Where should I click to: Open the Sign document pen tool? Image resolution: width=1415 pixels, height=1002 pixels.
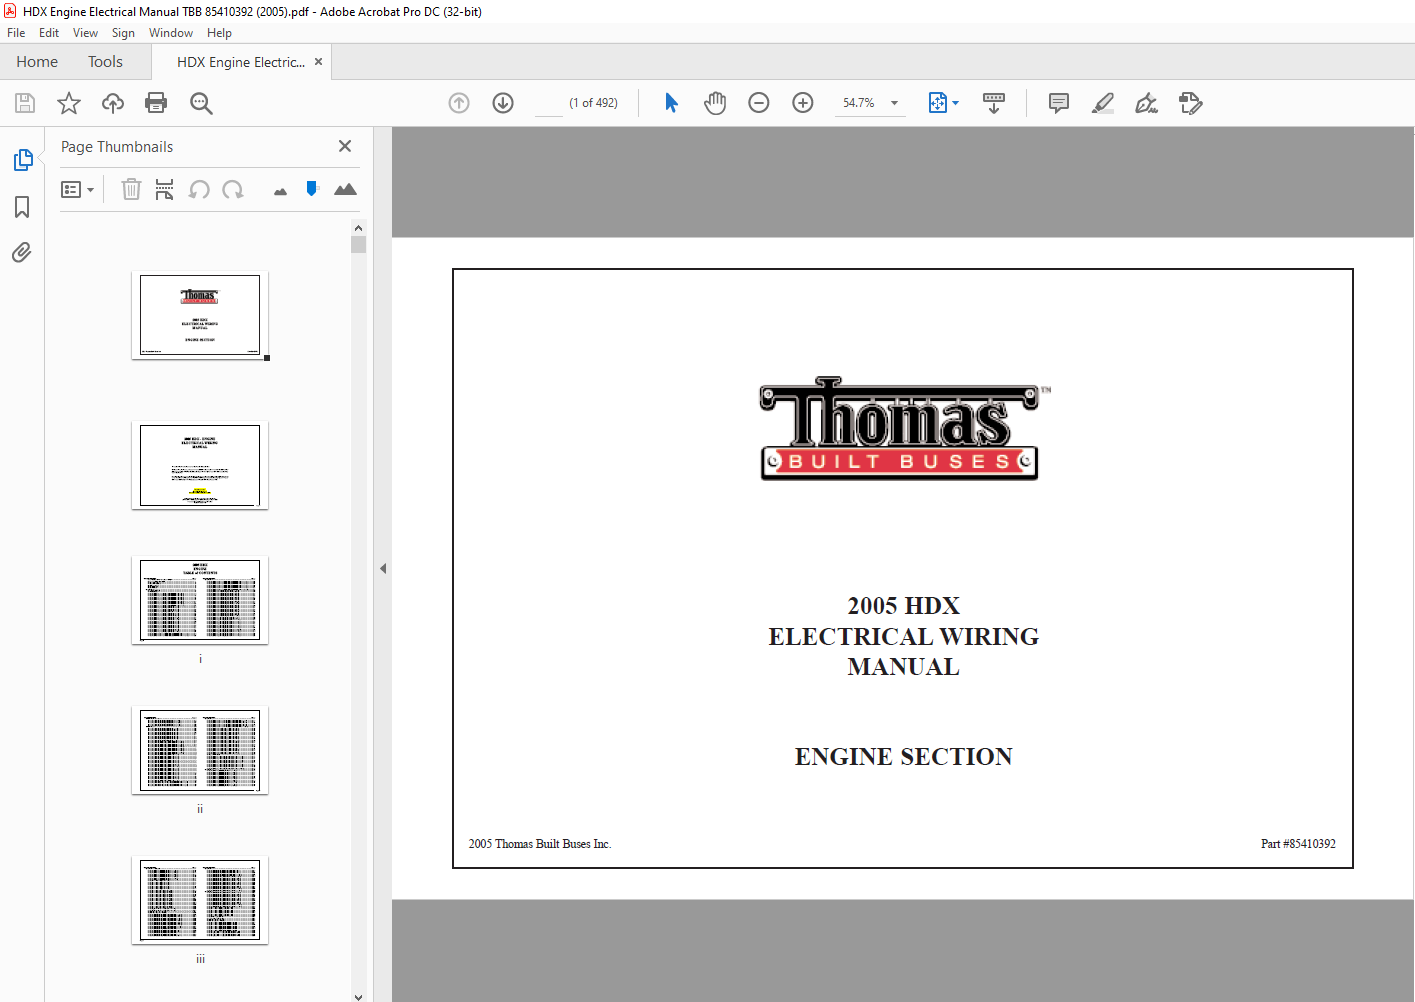[x=1146, y=103]
